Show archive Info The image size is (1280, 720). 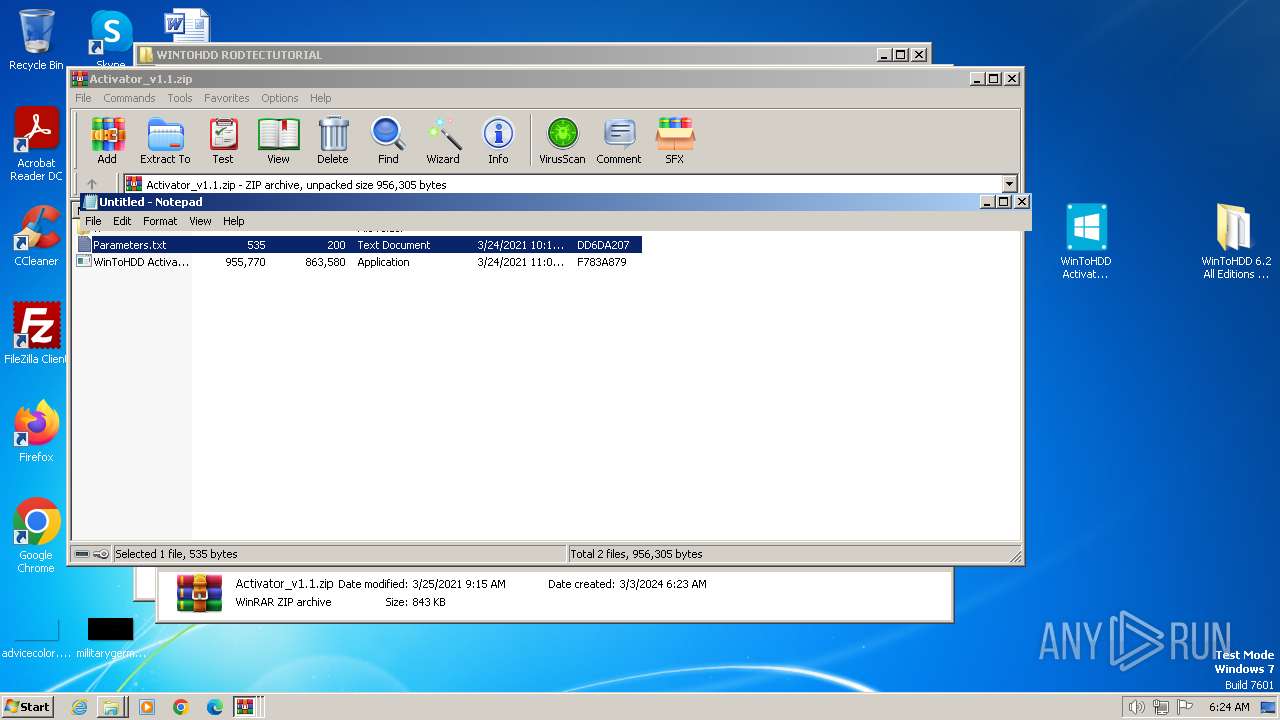click(498, 141)
